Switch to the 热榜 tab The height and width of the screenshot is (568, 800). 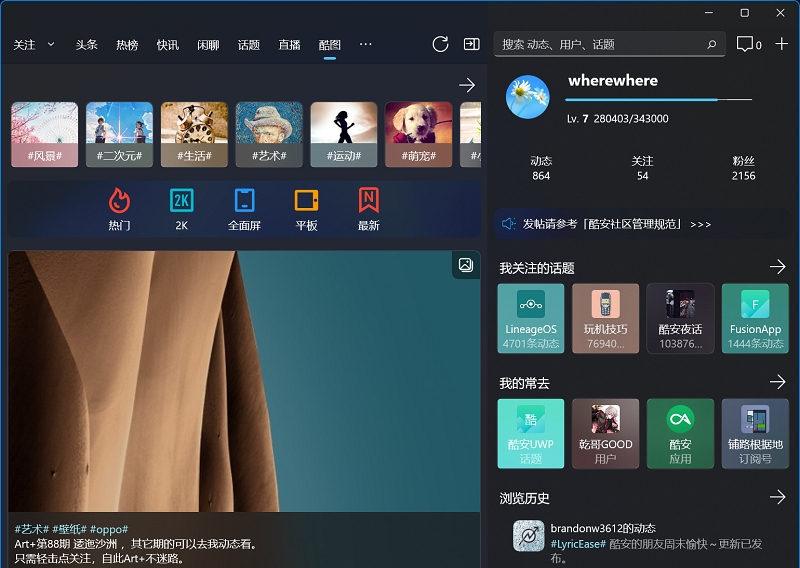point(127,45)
